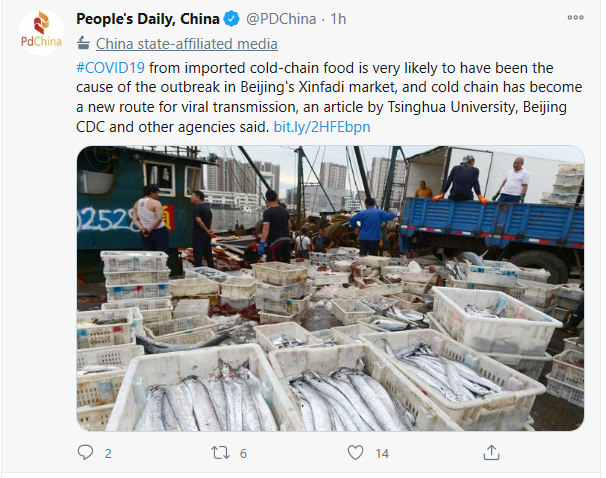The height and width of the screenshot is (478, 606).
Task: Click the tweet body text to expand
Action: pos(329,97)
